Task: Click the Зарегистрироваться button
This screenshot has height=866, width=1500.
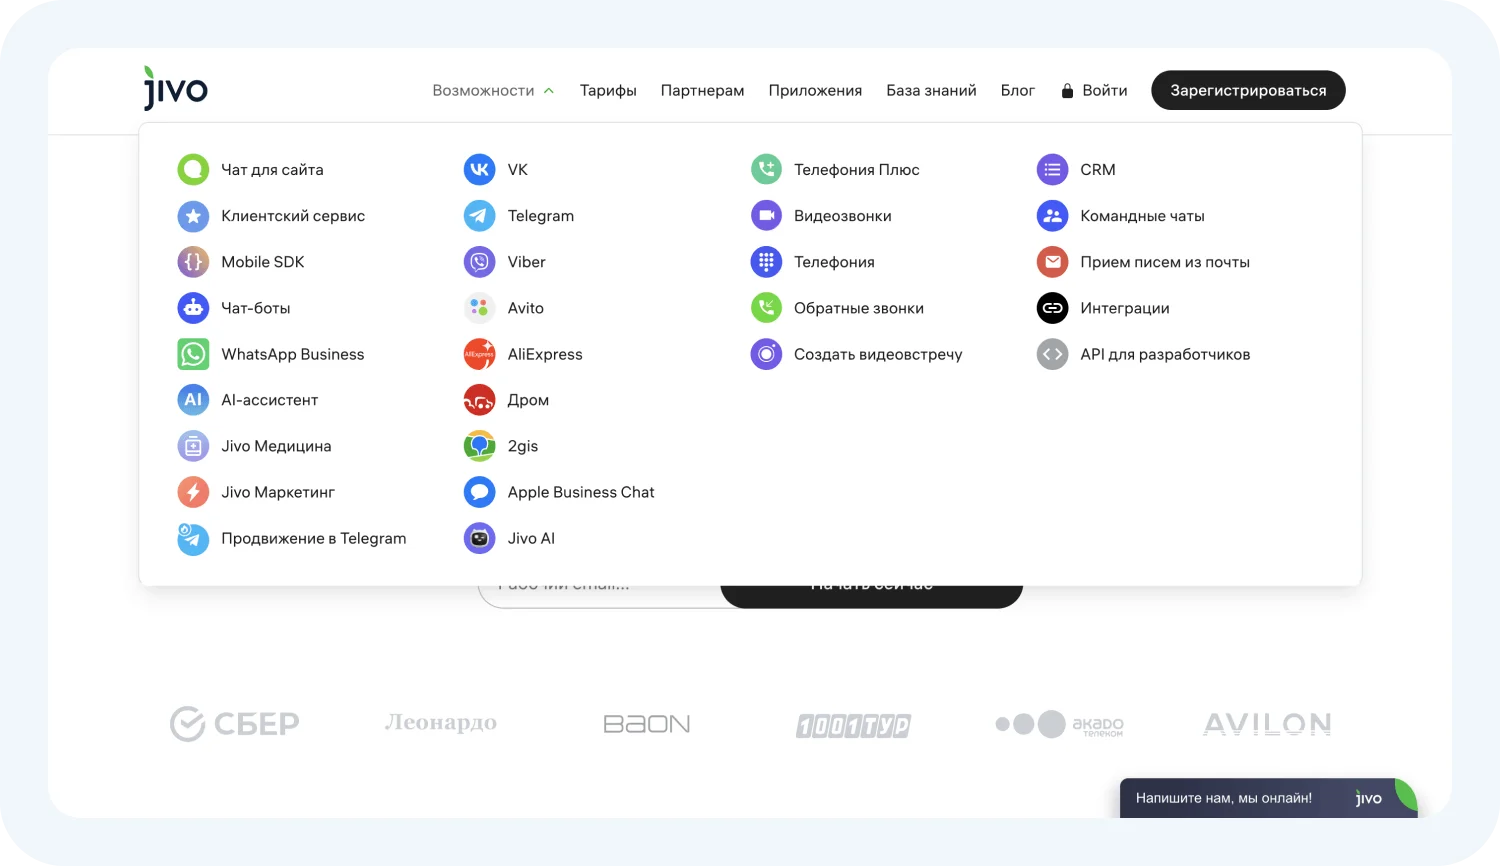Action: (1248, 90)
